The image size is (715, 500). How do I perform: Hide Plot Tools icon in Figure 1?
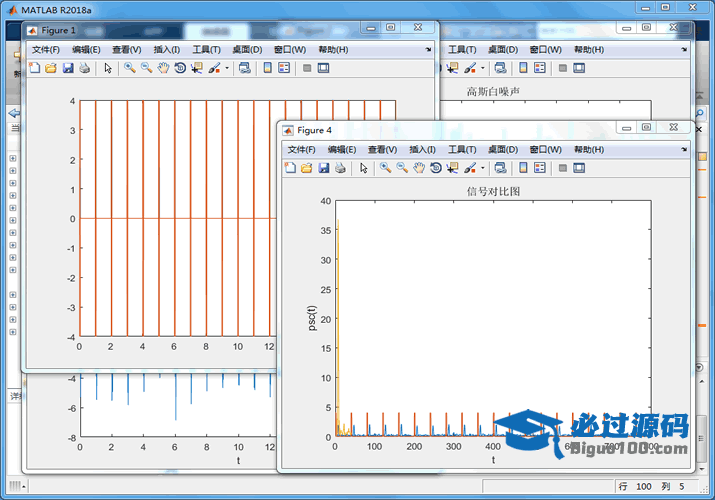(307, 68)
